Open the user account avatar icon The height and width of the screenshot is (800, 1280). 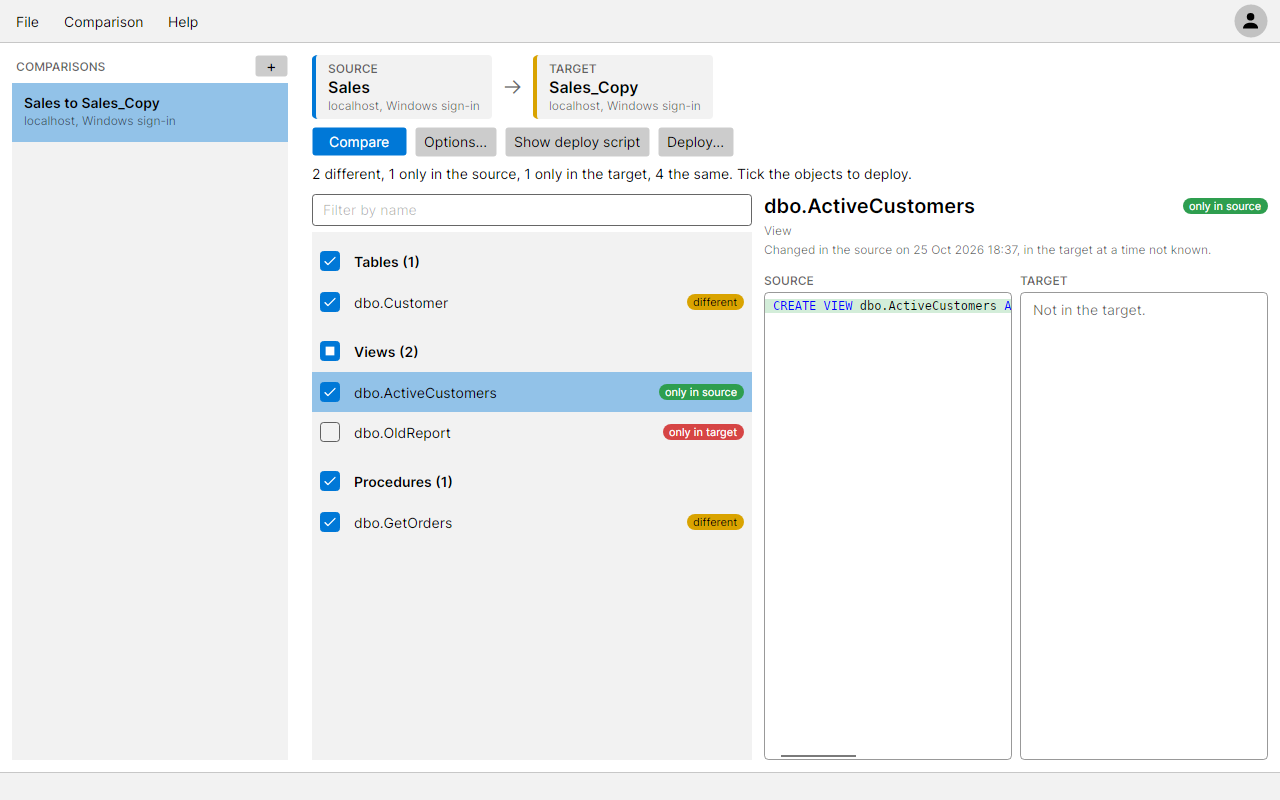pos(1250,21)
